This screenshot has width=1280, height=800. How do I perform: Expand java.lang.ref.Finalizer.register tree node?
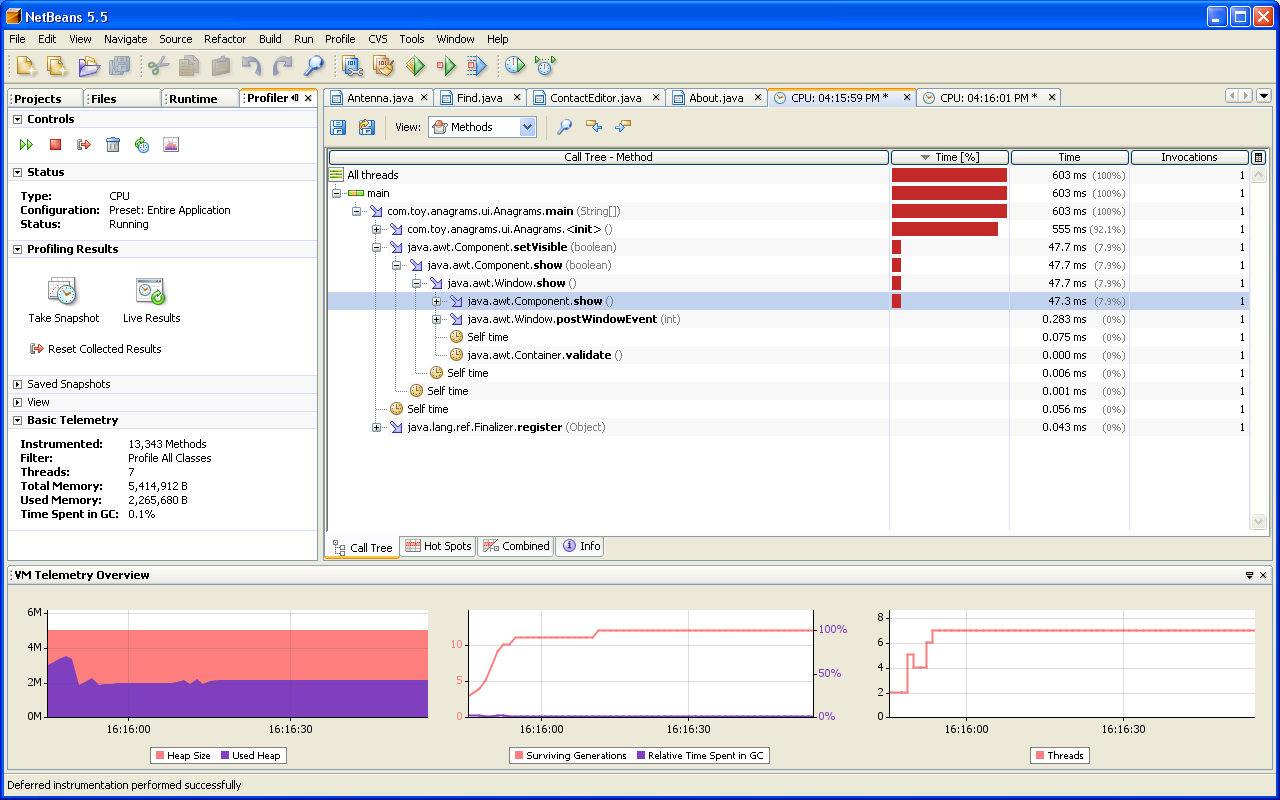(377, 427)
